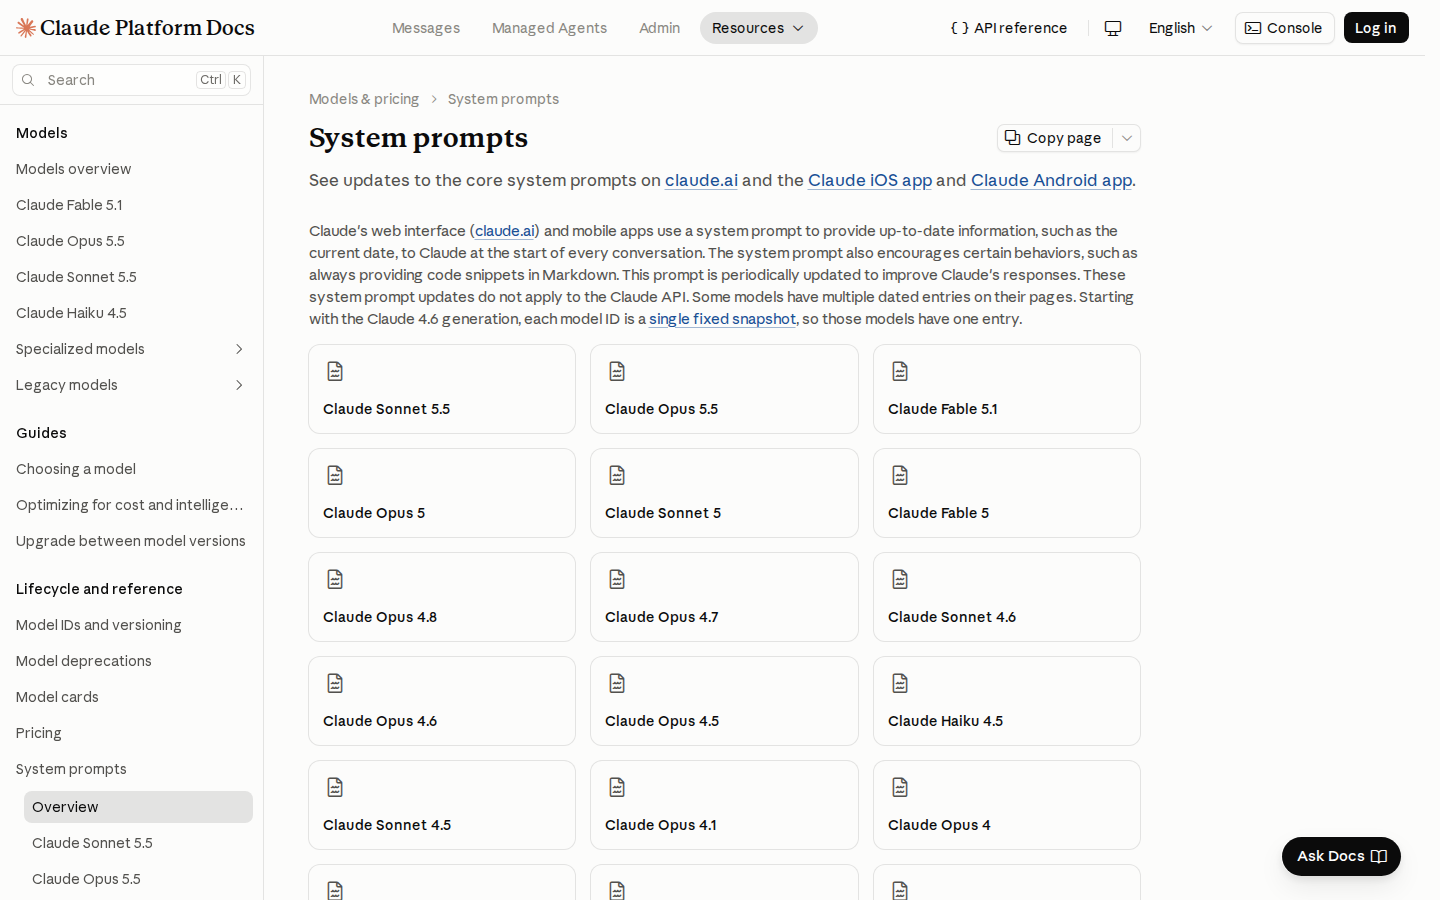Image resolution: width=1440 pixels, height=900 pixels.
Task: Open Model cards in the sidebar
Action: [x=57, y=697]
